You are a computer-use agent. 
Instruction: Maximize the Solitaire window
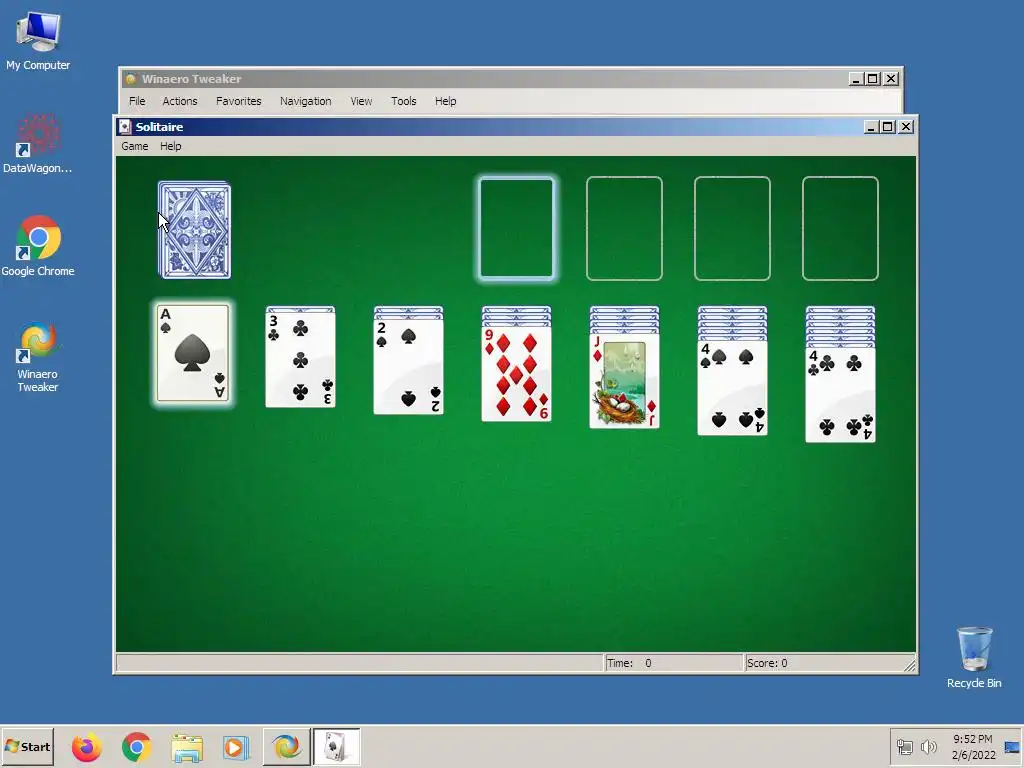click(888, 127)
